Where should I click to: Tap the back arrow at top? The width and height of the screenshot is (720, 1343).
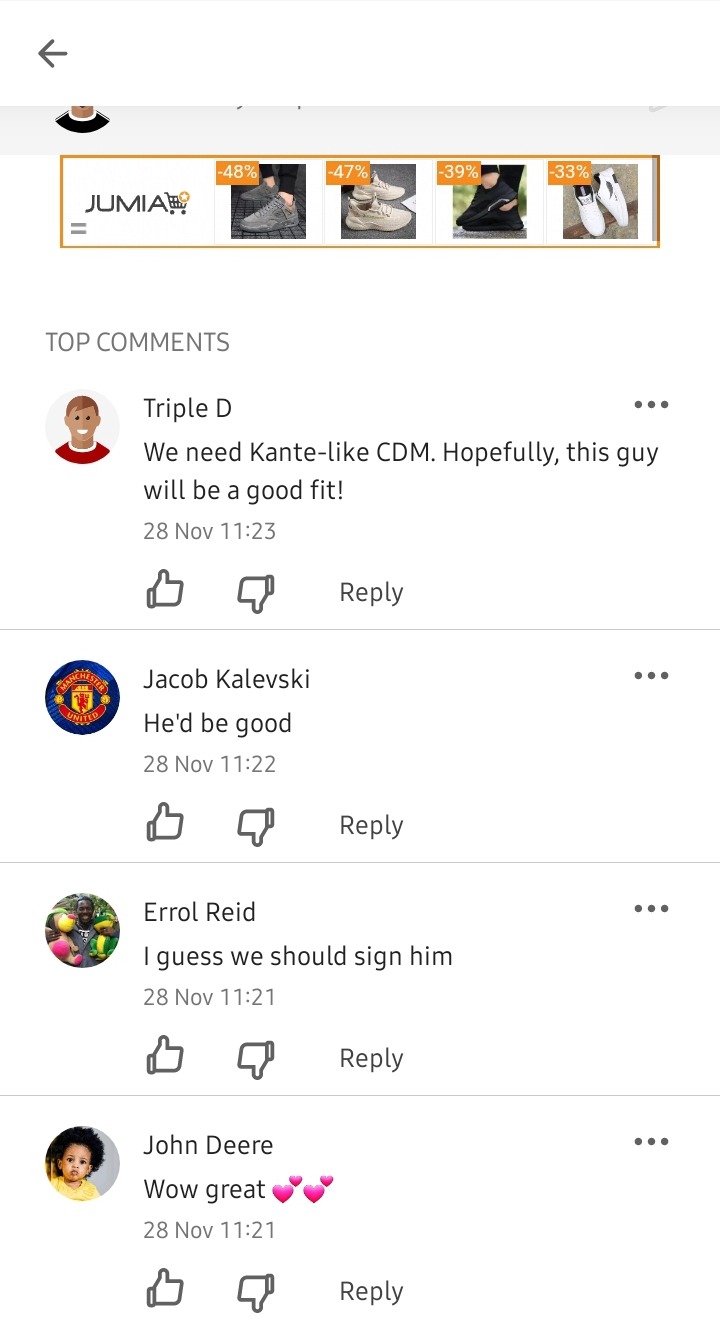pyautogui.click(x=52, y=53)
